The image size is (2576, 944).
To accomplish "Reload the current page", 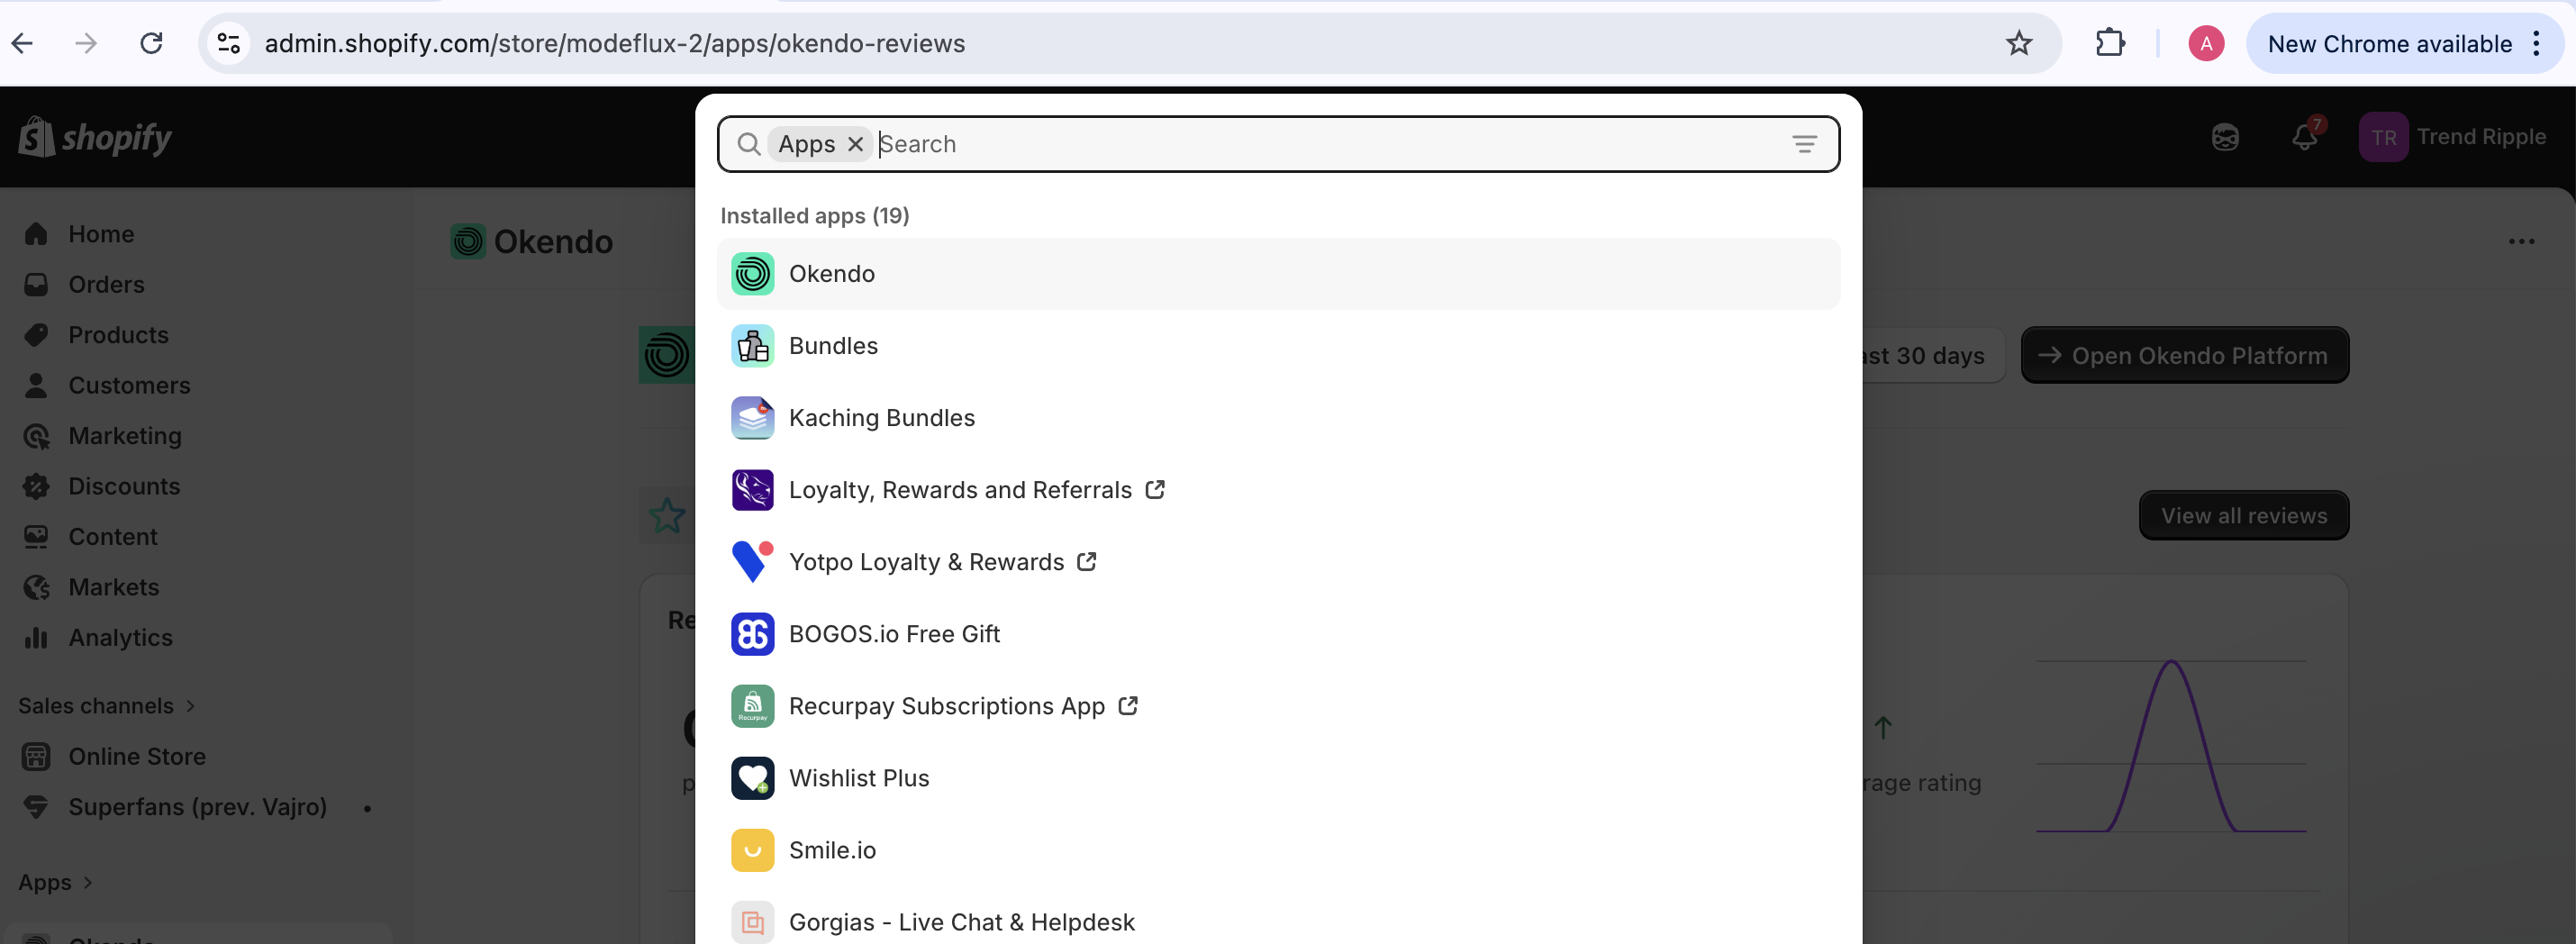I will pyautogui.click(x=151, y=43).
